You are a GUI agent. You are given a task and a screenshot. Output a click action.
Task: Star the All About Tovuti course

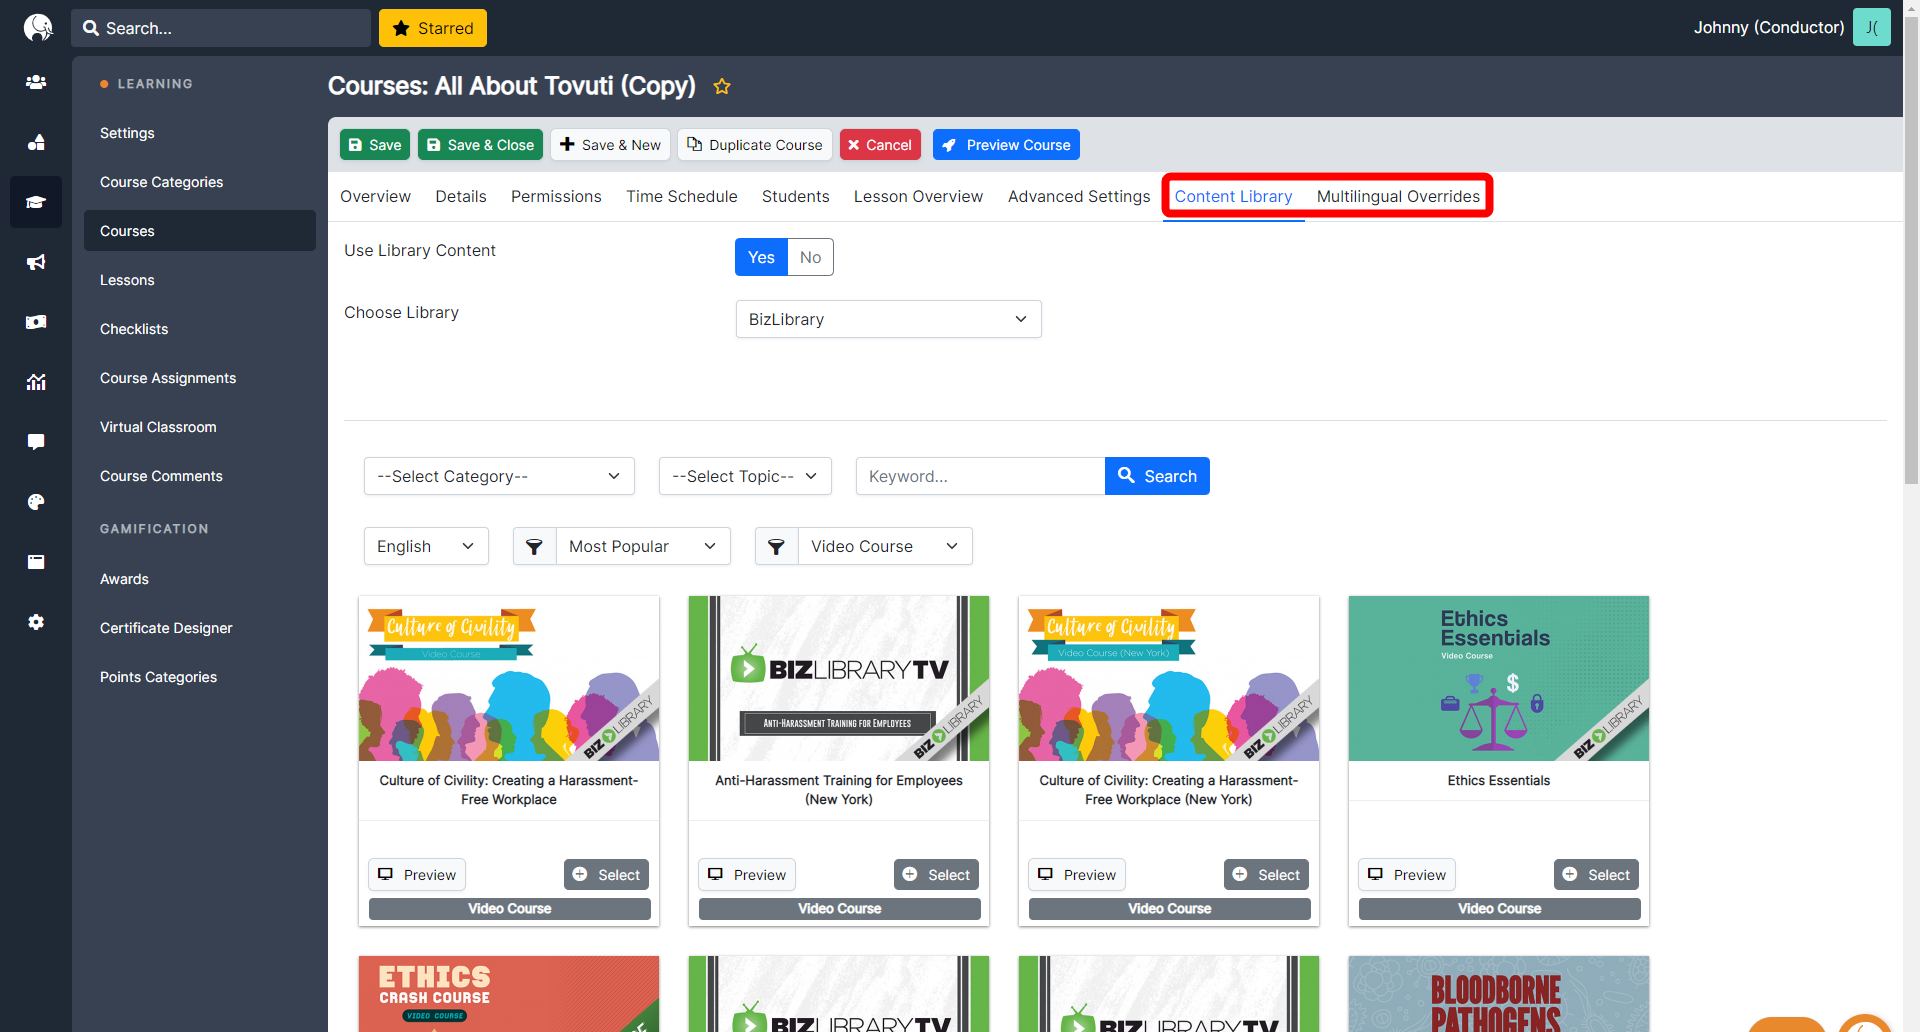[722, 87]
